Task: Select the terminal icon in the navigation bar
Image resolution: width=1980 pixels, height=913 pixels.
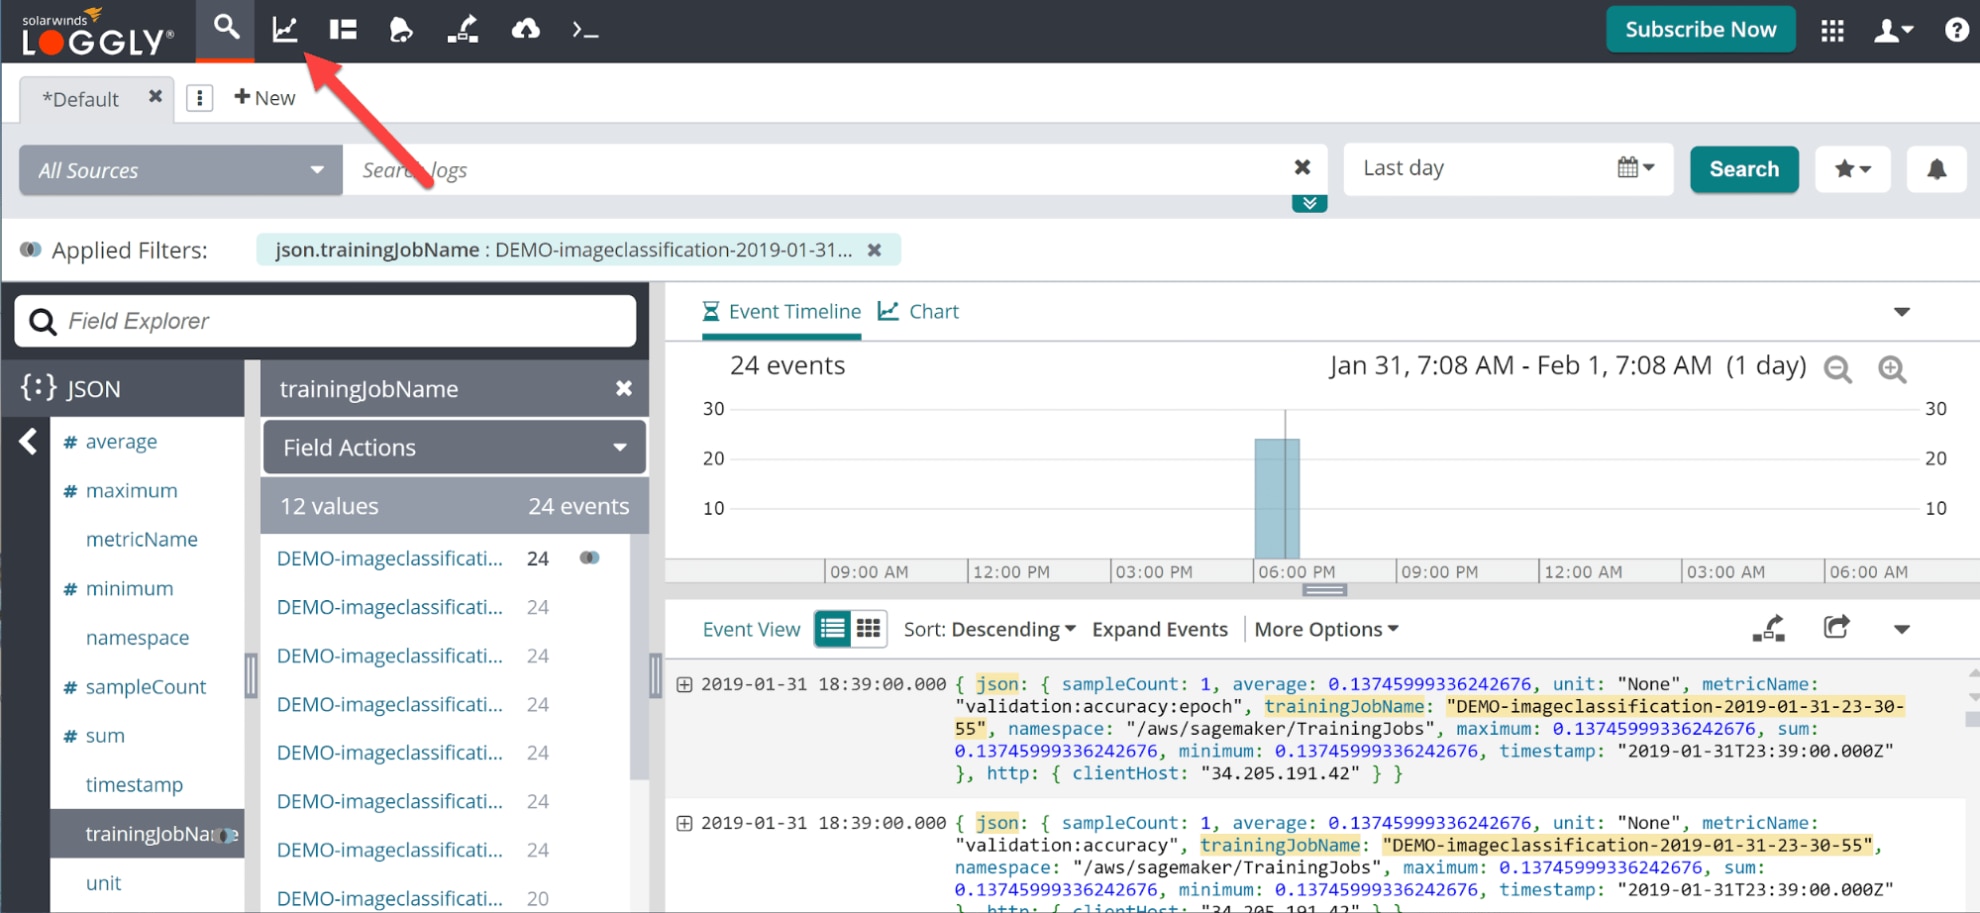Action: point(585,30)
